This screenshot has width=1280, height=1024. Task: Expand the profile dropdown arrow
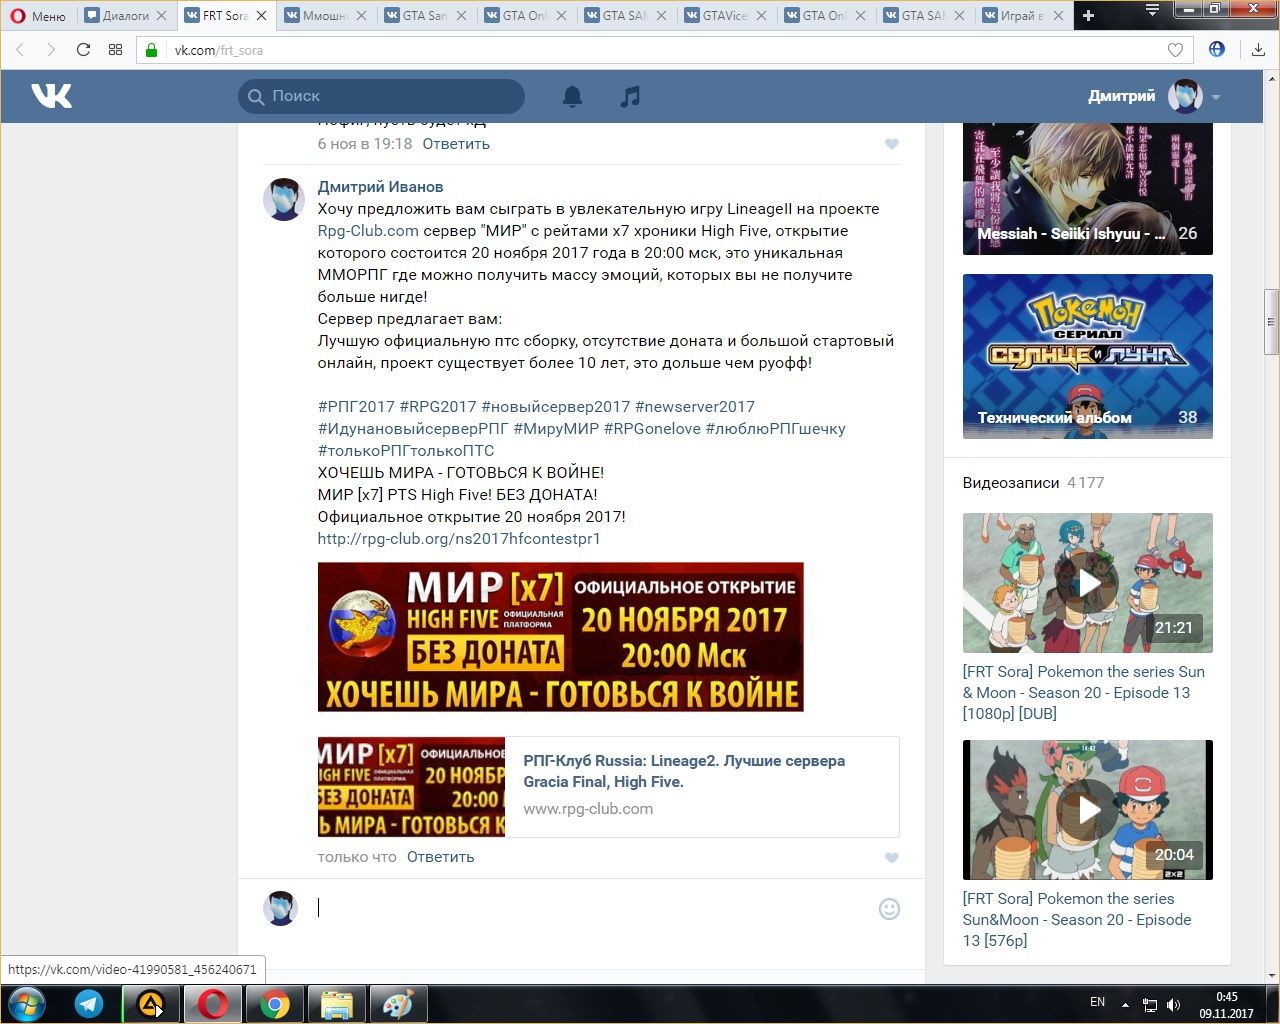pos(1216,97)
